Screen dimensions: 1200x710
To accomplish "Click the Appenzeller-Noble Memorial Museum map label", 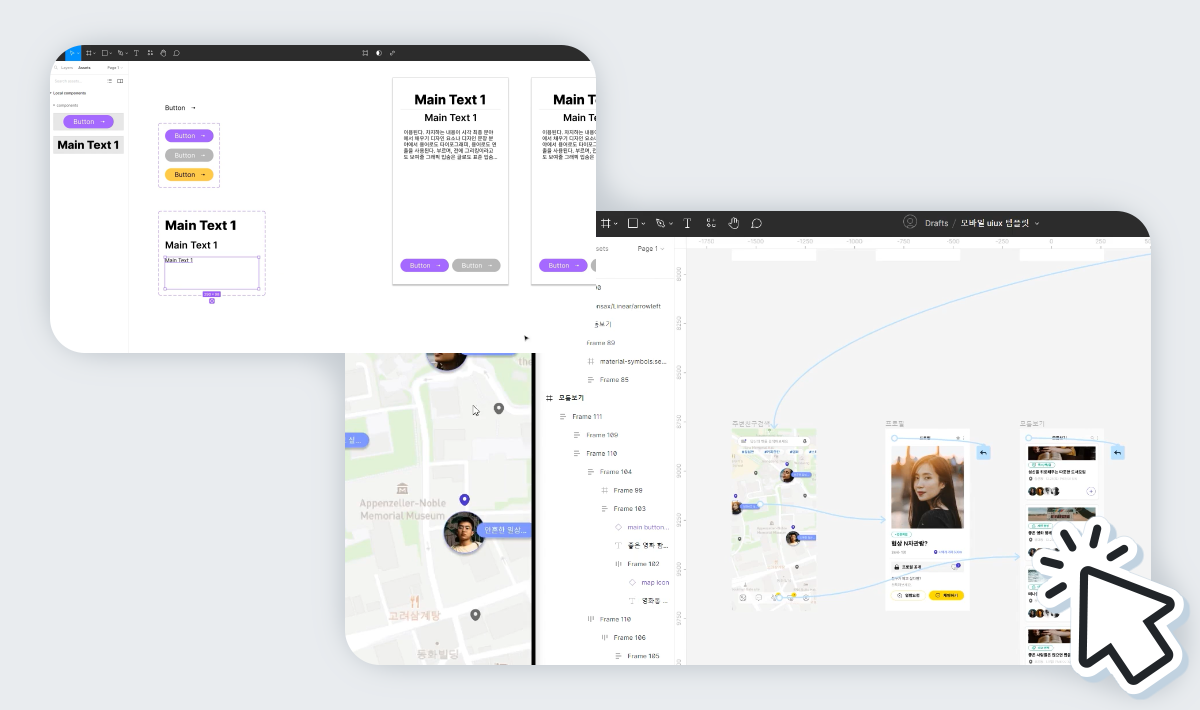I will click(x=402, y=510).
